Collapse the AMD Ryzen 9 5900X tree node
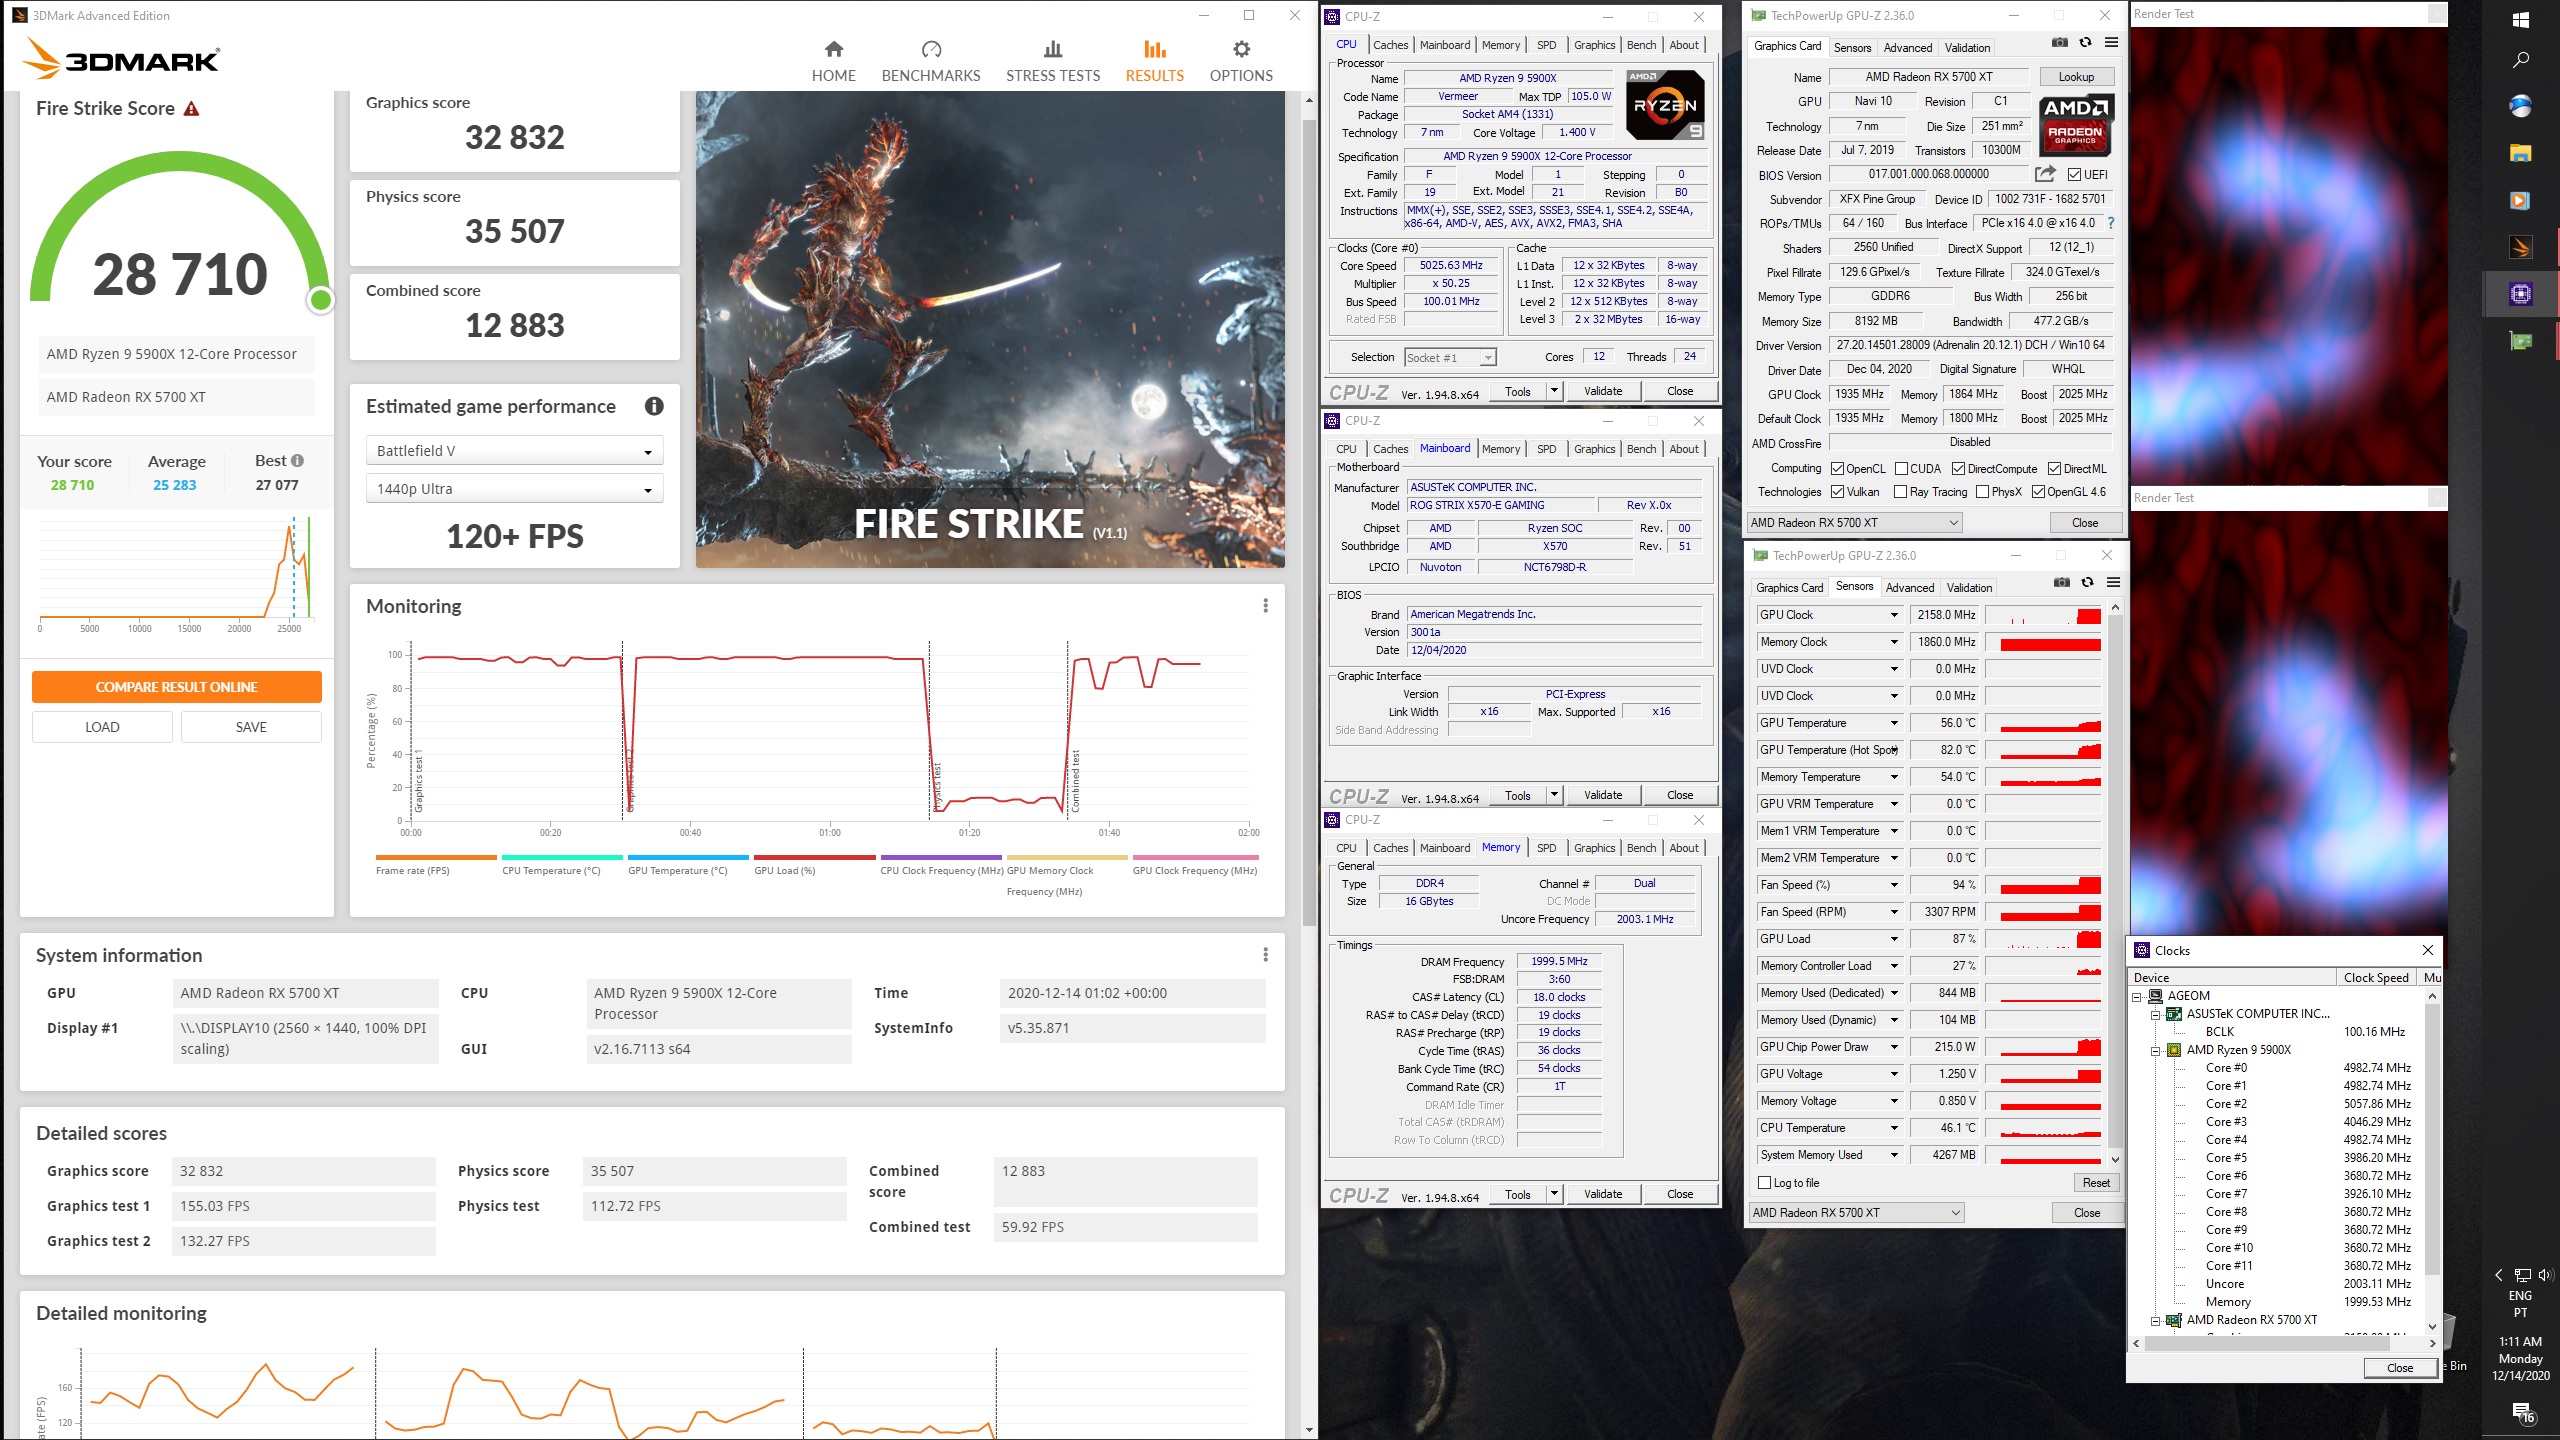This screenshot has width=2560, height=1440. [2156, 1050]
